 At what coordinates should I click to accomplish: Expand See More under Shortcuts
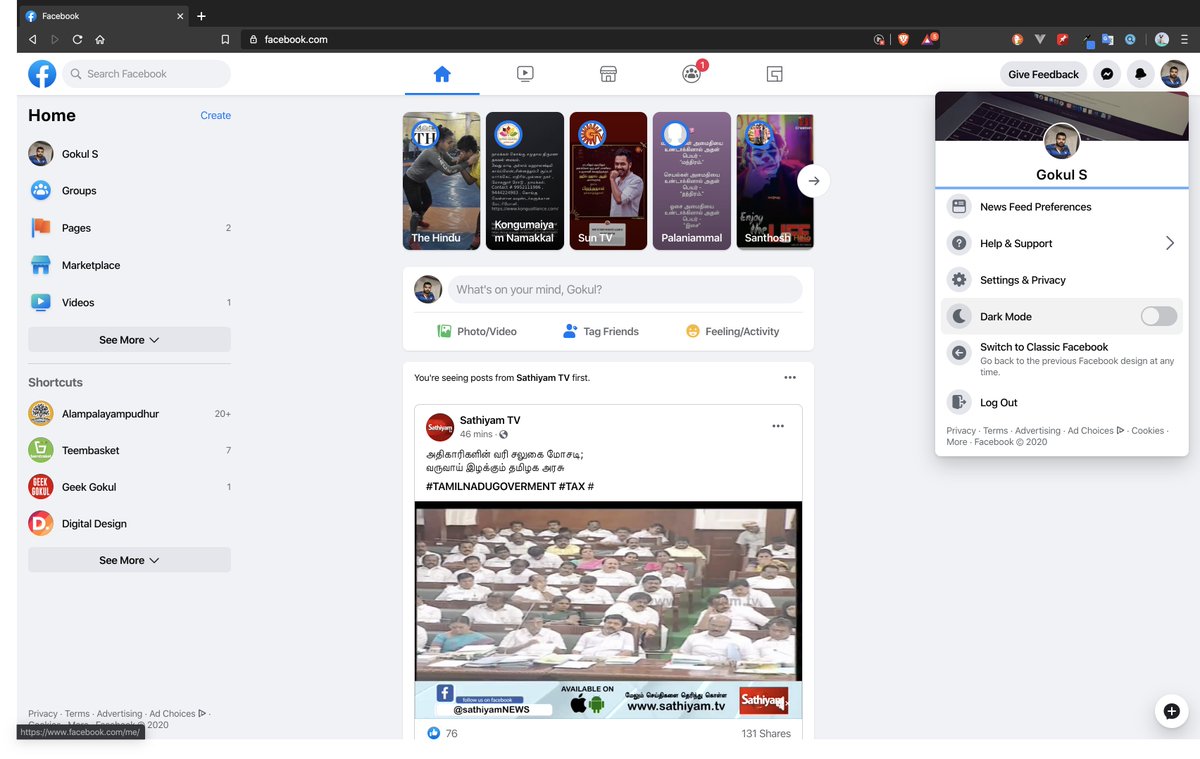click(x=128, y=560)
